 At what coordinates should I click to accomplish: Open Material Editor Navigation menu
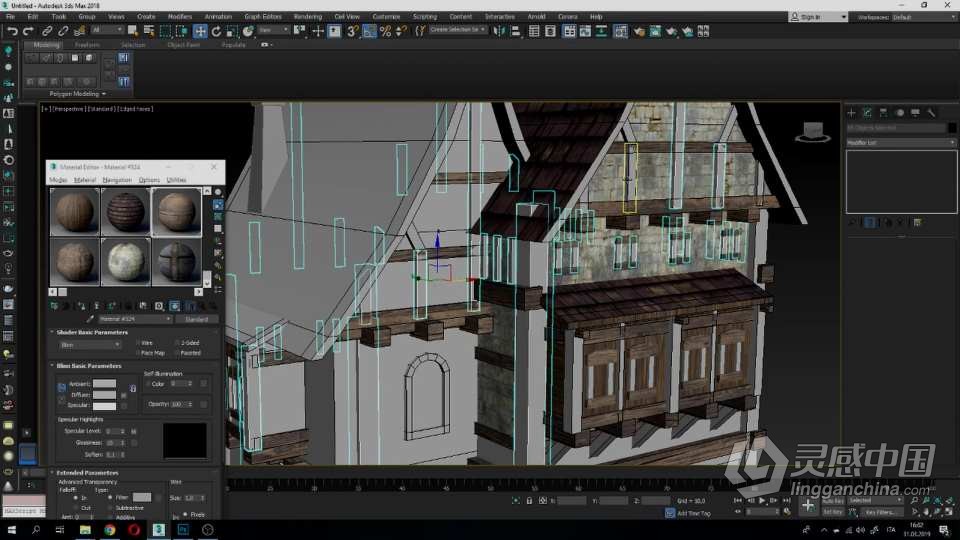(x=117, y=180)
